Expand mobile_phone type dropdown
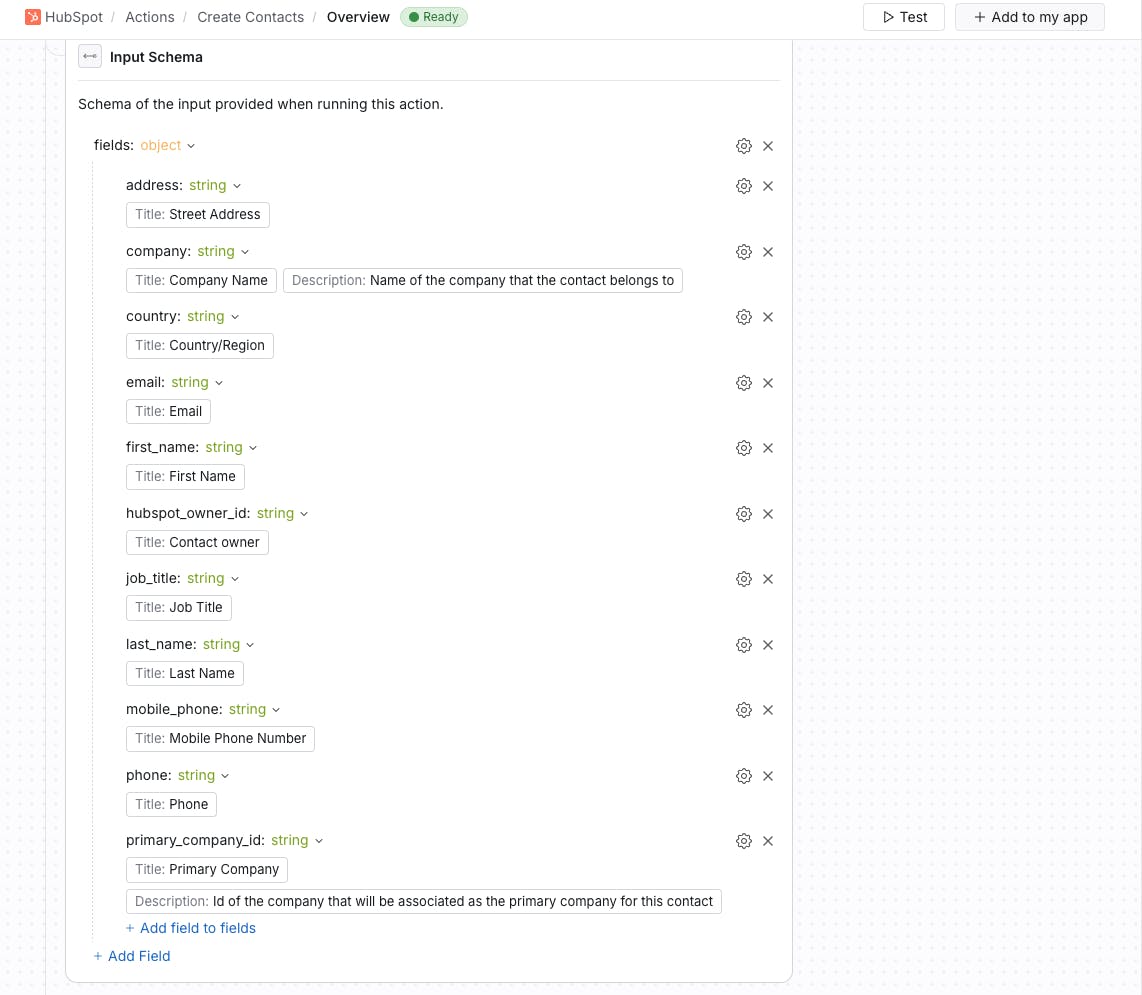Image resolution: width=1142 pixels, height=995 pixels. click(254, 710)
